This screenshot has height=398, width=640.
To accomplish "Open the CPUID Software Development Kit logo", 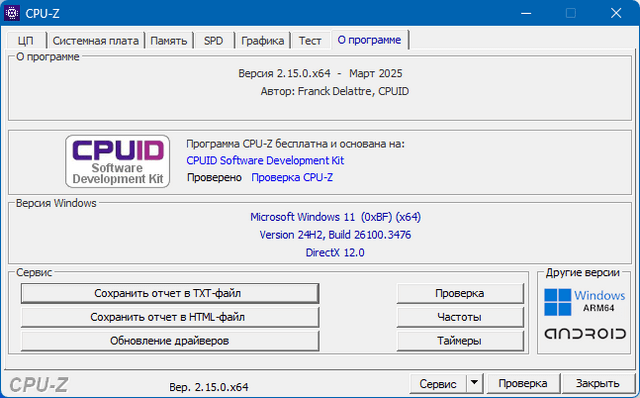I will pyautogui.click(x=118, y=161).
